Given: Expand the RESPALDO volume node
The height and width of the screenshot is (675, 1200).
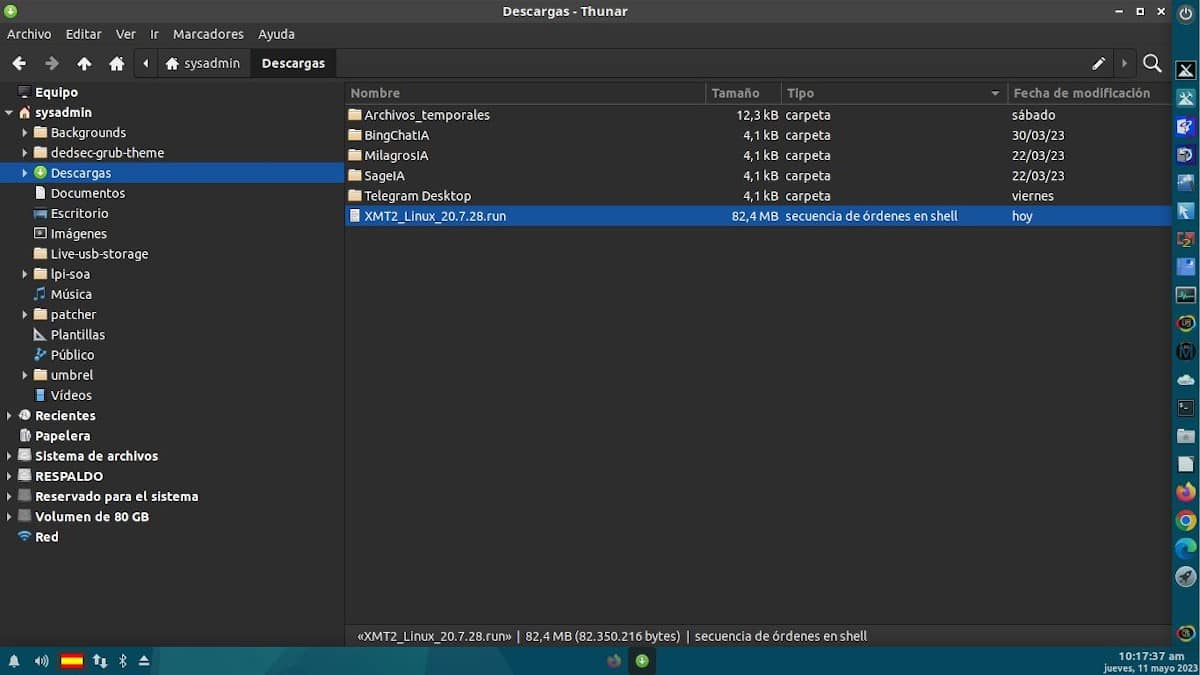Looking at the screenshot, I should 9,476.
